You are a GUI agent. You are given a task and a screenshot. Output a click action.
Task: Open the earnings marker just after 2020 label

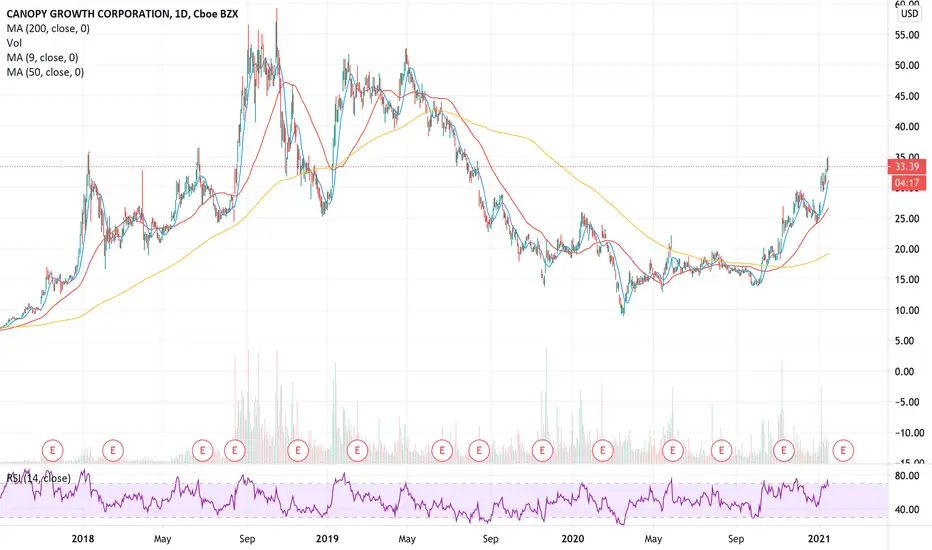603,451
